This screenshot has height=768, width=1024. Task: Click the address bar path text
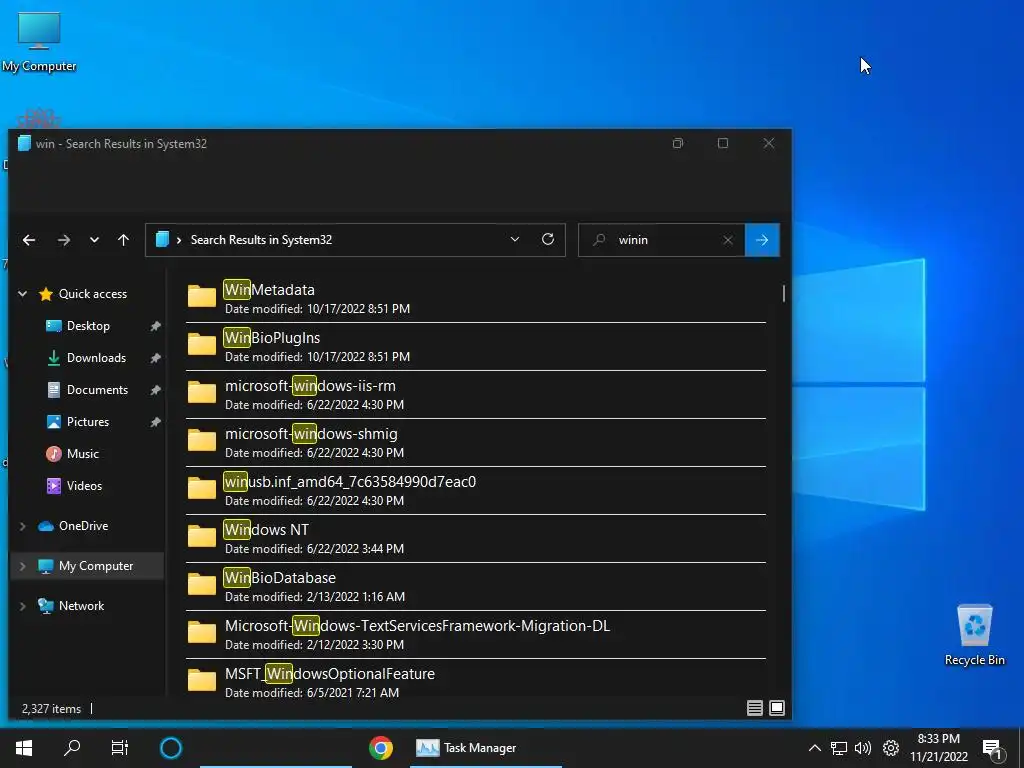click(x=261, y=240)
